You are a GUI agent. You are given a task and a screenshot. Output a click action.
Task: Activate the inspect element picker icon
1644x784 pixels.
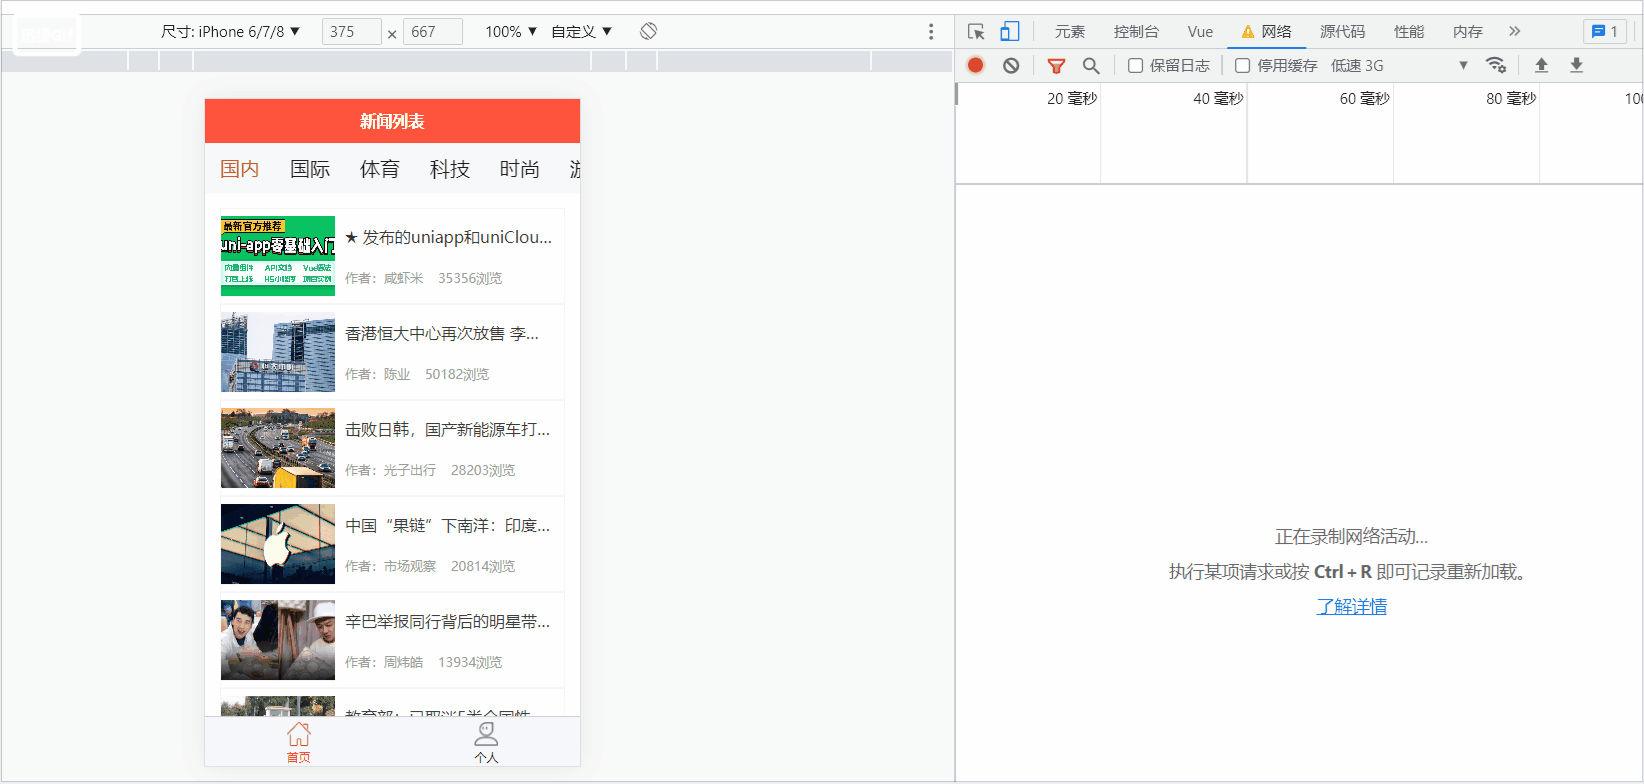[976, 32]
